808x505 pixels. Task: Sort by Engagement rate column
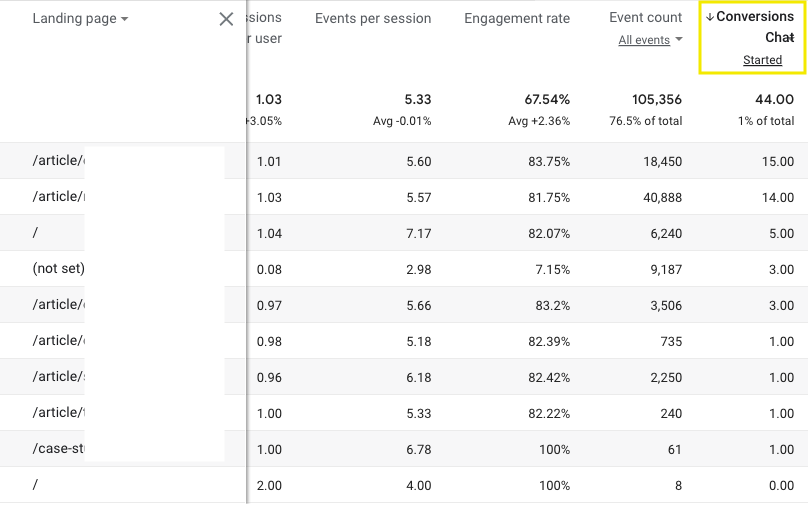(517, 18)
